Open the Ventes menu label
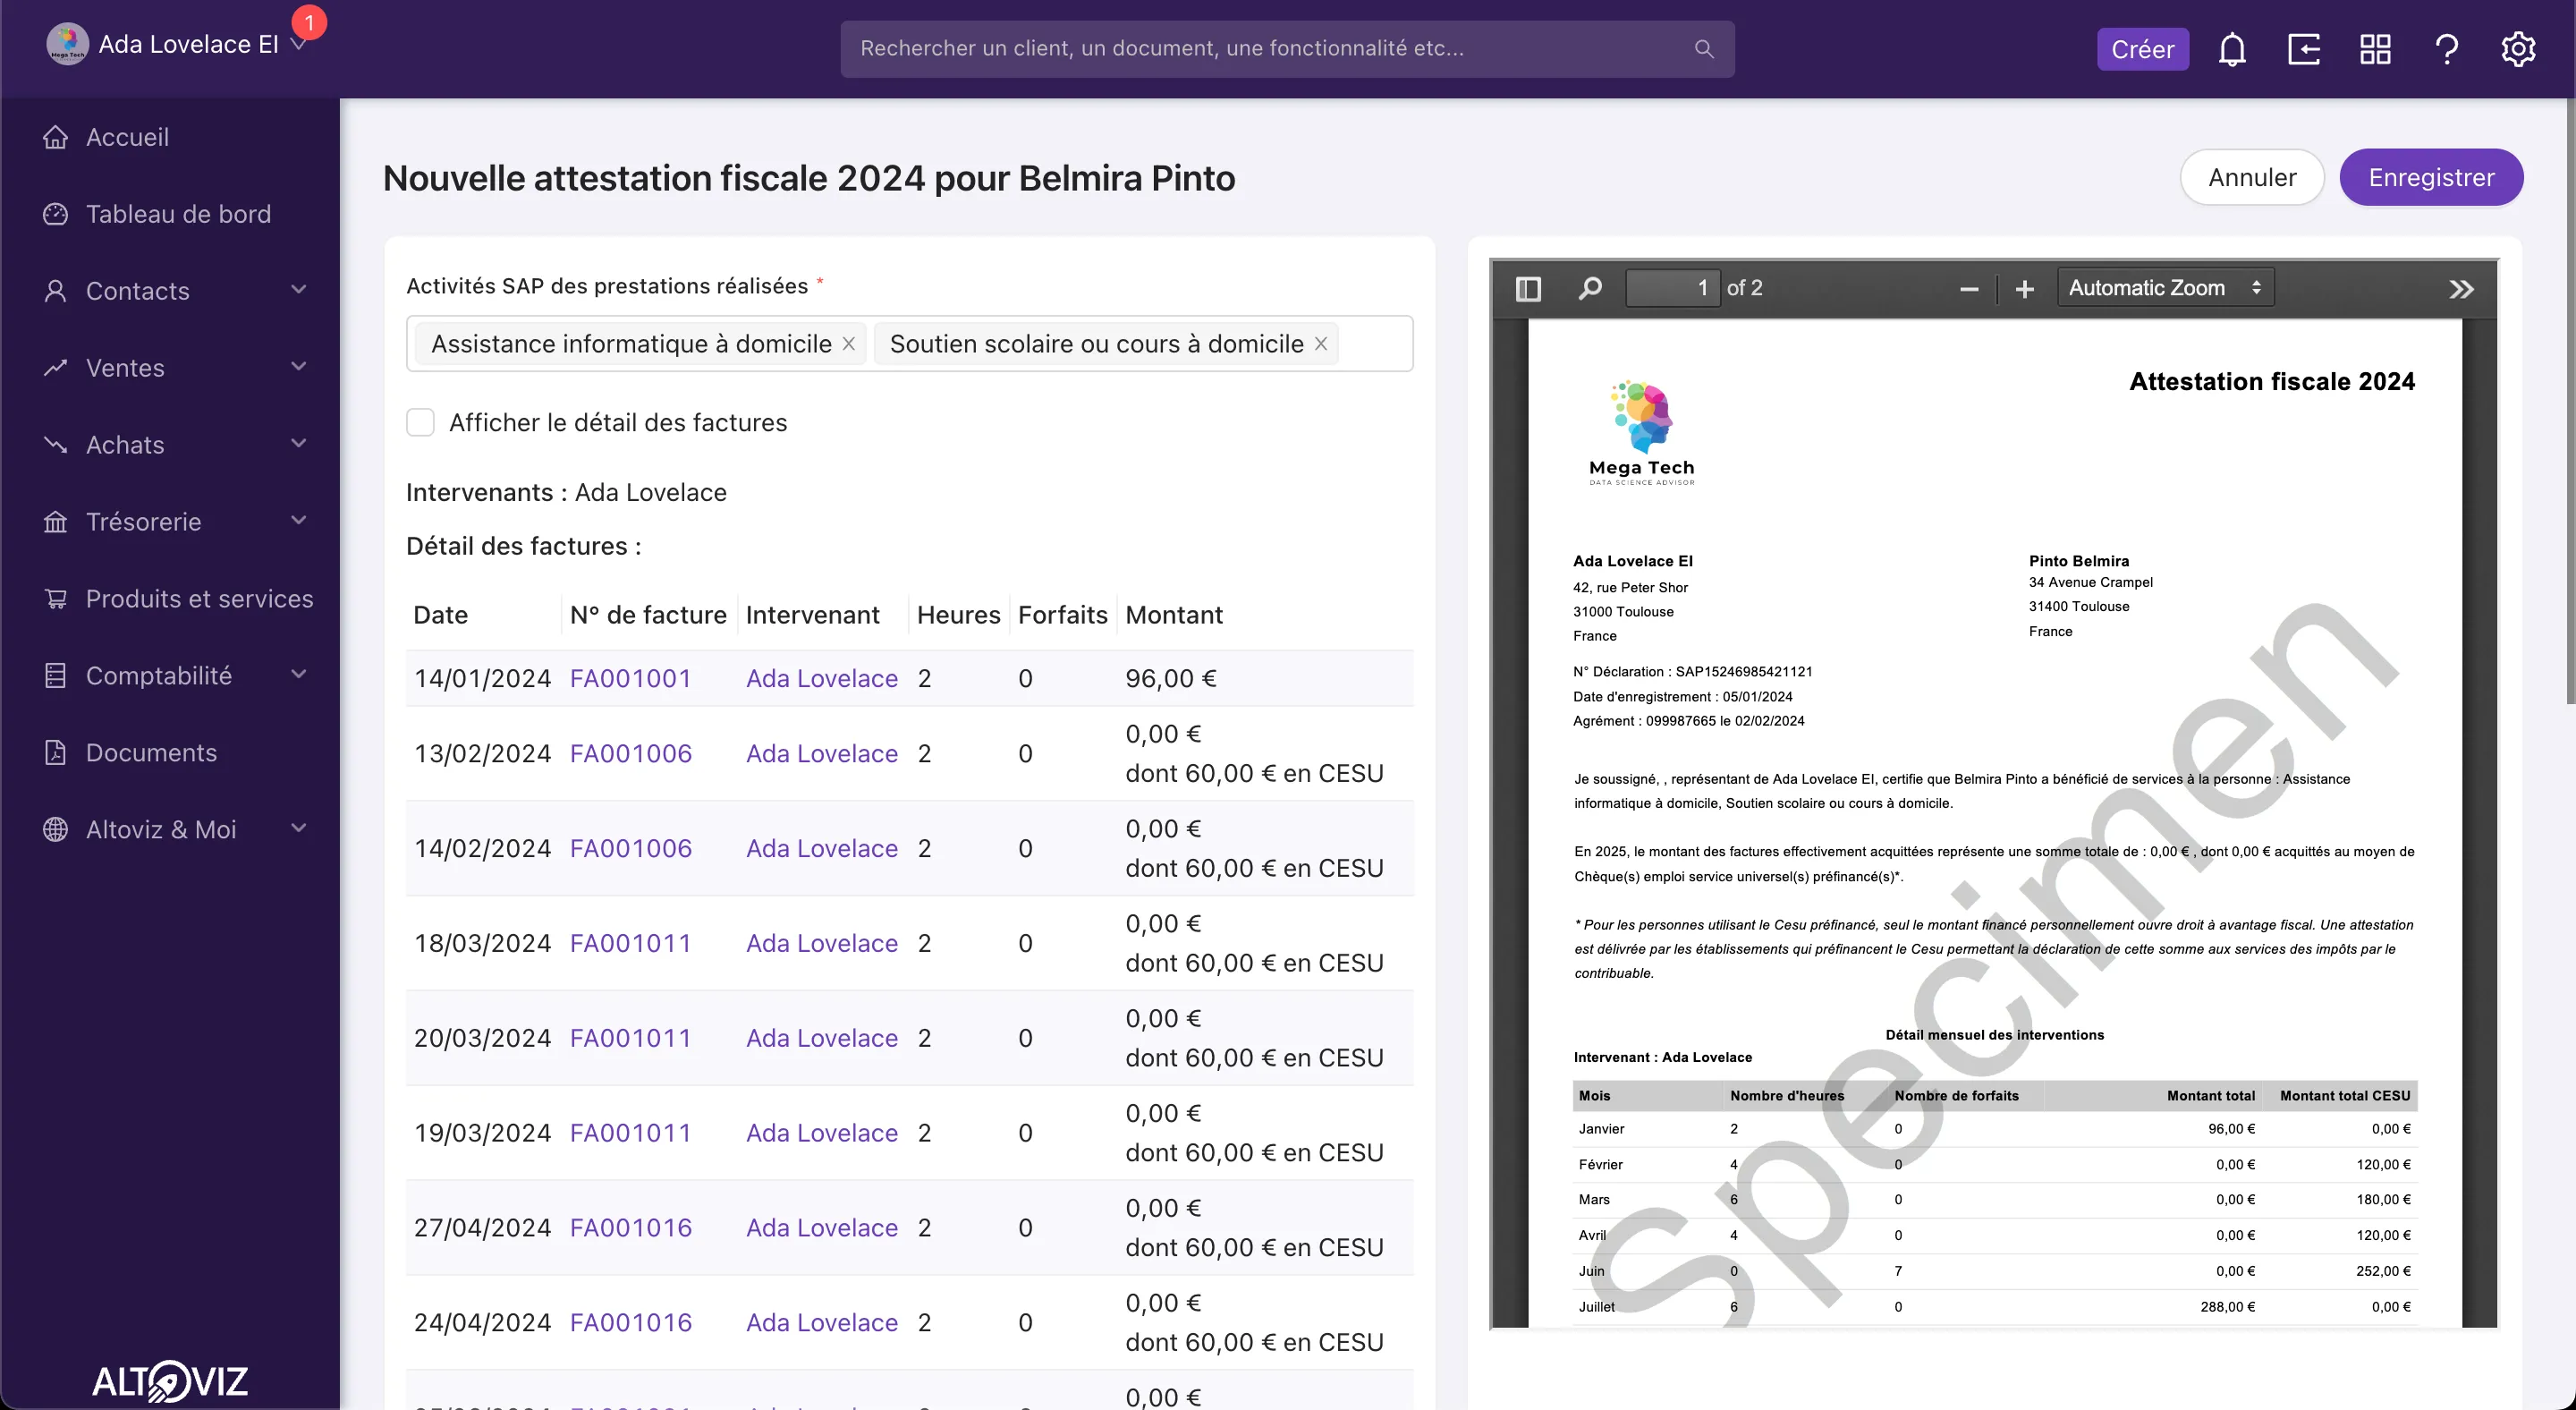The width and height of the screenshot is (2576, 1410). coord(125,368)
